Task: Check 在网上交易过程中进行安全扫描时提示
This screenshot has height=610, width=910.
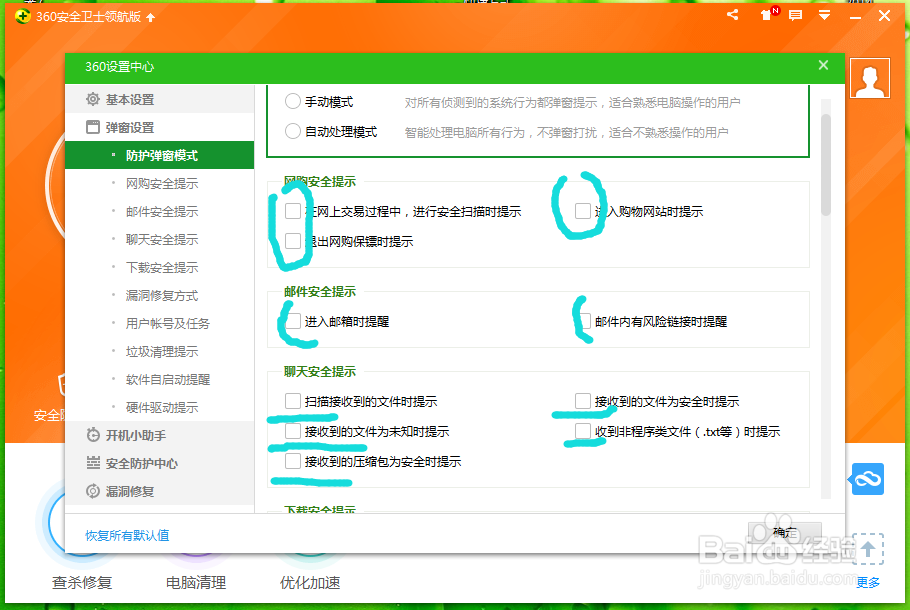Action: [x=293, y=211]
